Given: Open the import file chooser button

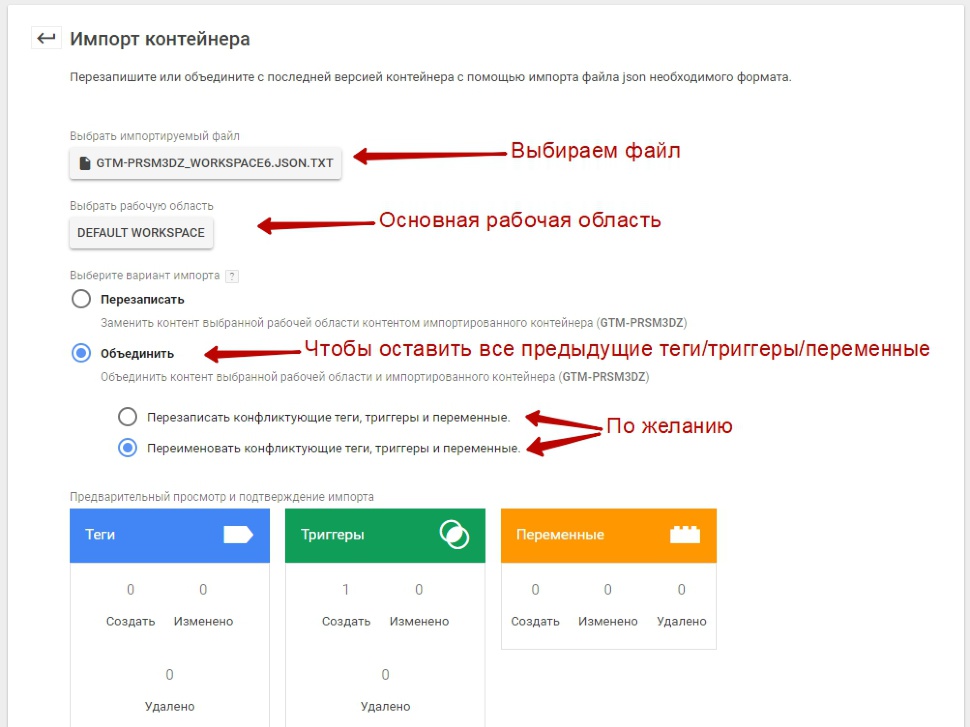Looking at the screenshot, I should click(x=205, y=163).
